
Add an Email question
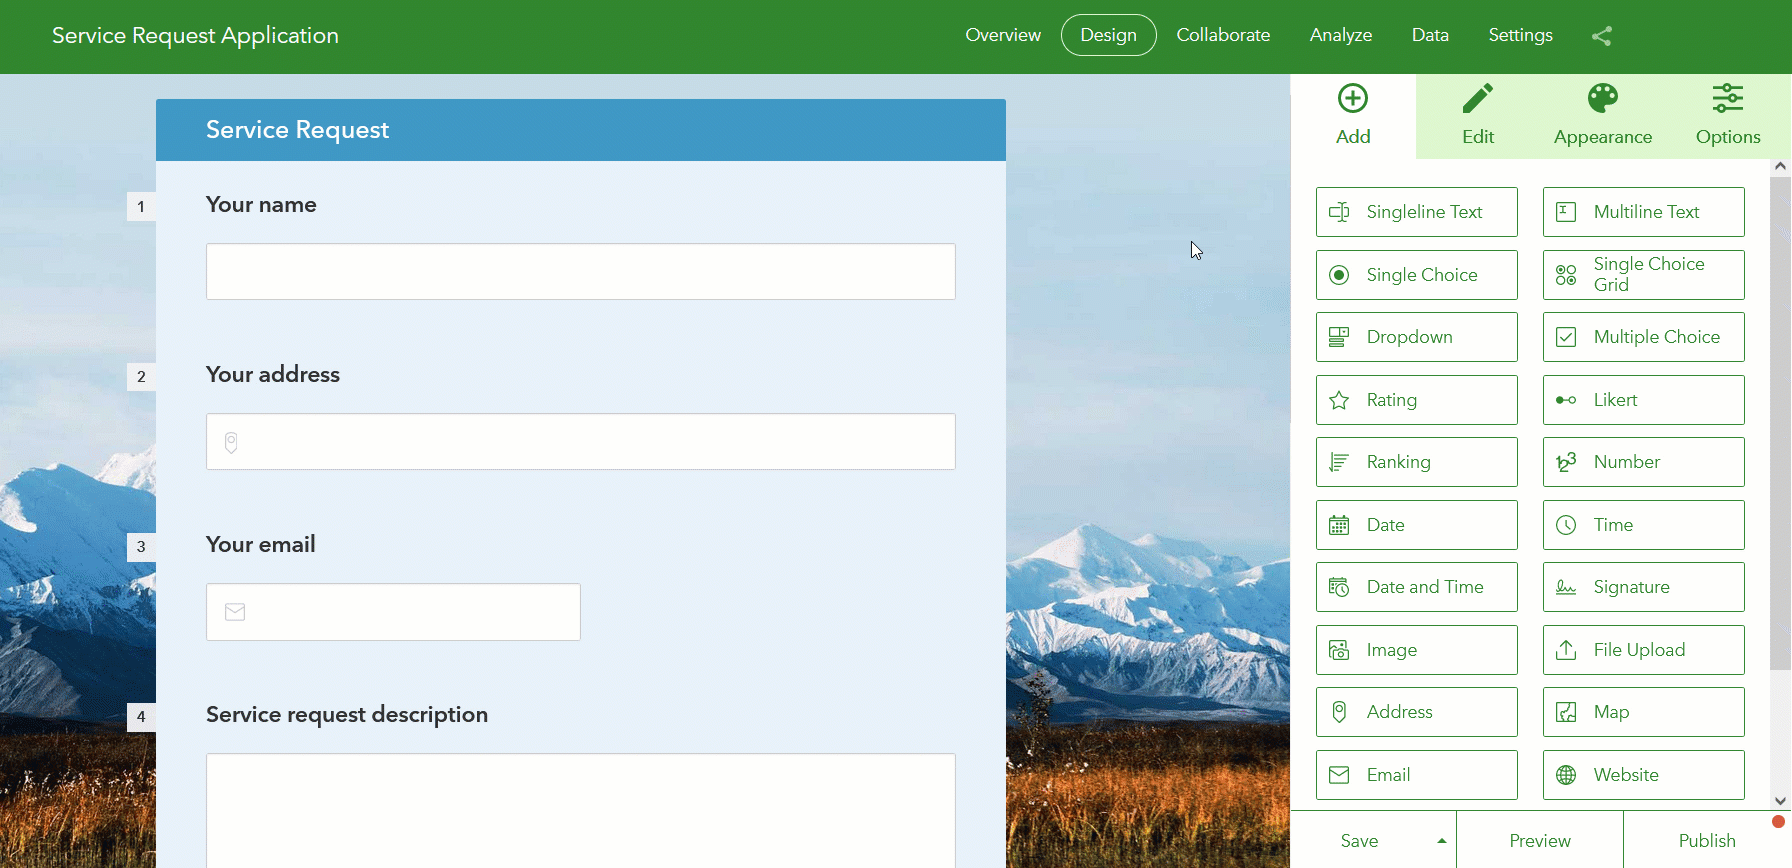(x=1417, y=775)
